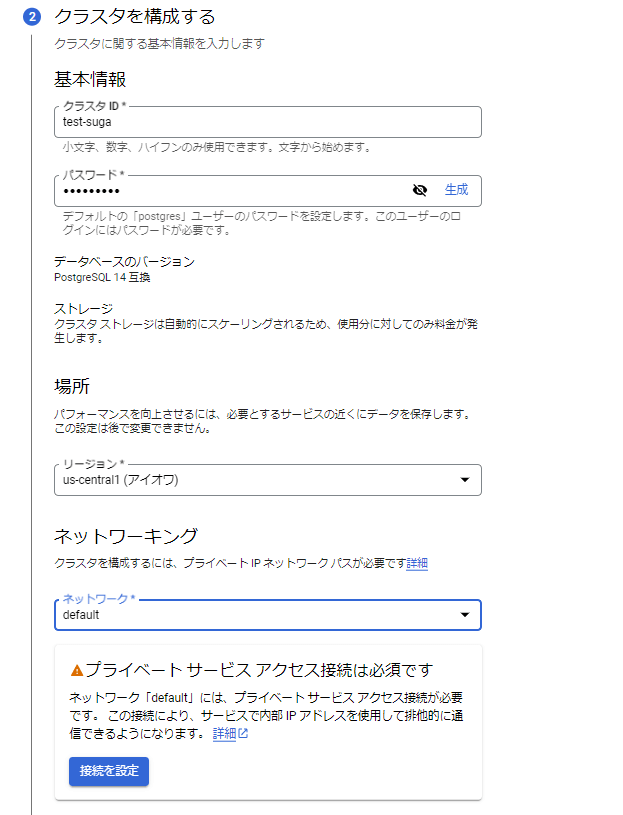The width and height of the screenshot is (623, 815).
Task: Open the リージョン dropdown arrow
Action: [465, 480]
